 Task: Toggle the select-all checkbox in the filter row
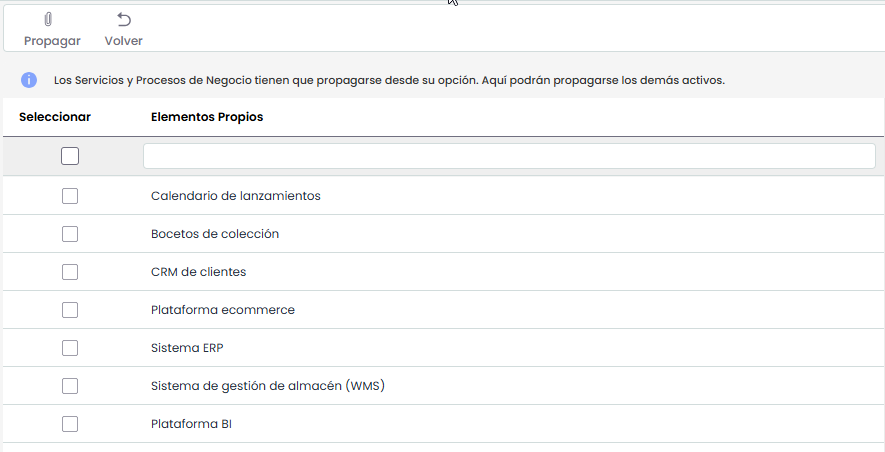(70, 156)
